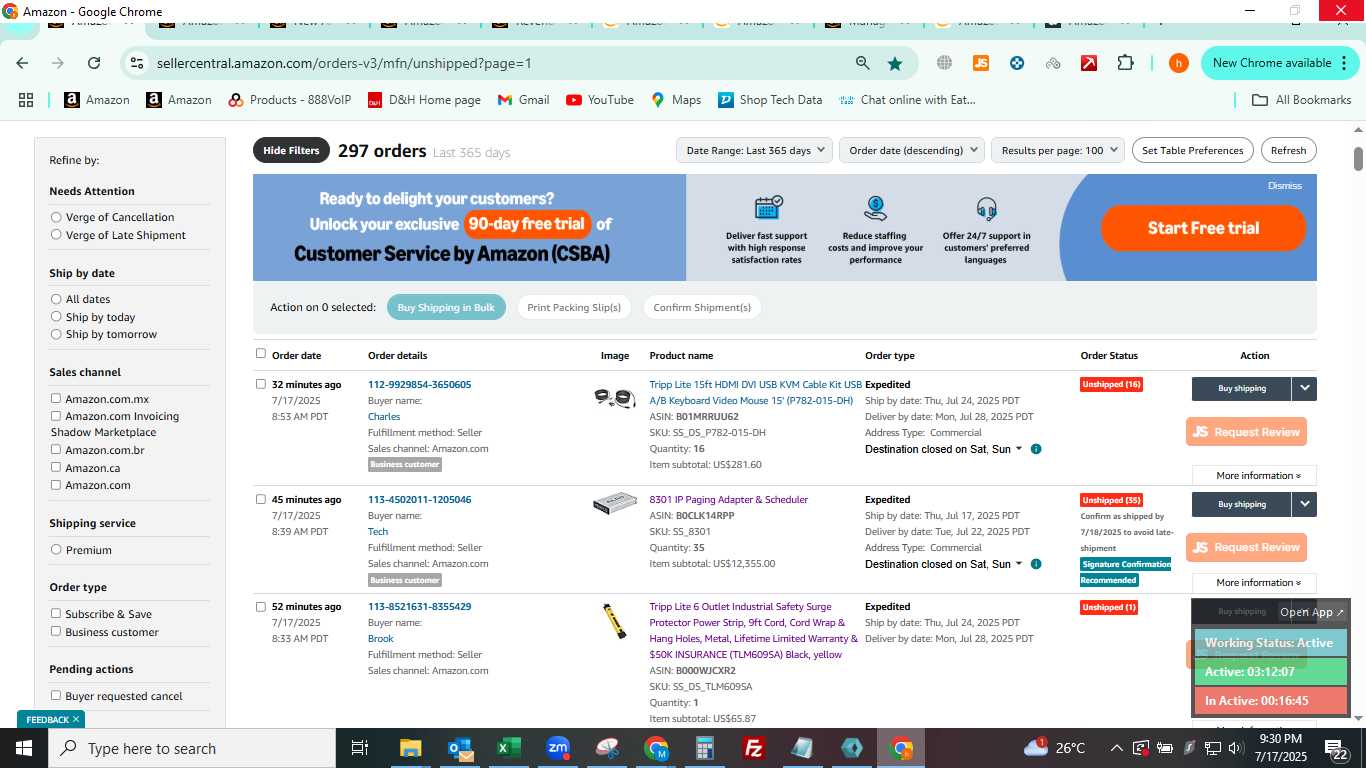Expand Buy shipping arrow for Tech order
This screenshot has height=768, width=1366.
tap(1304, 504)
